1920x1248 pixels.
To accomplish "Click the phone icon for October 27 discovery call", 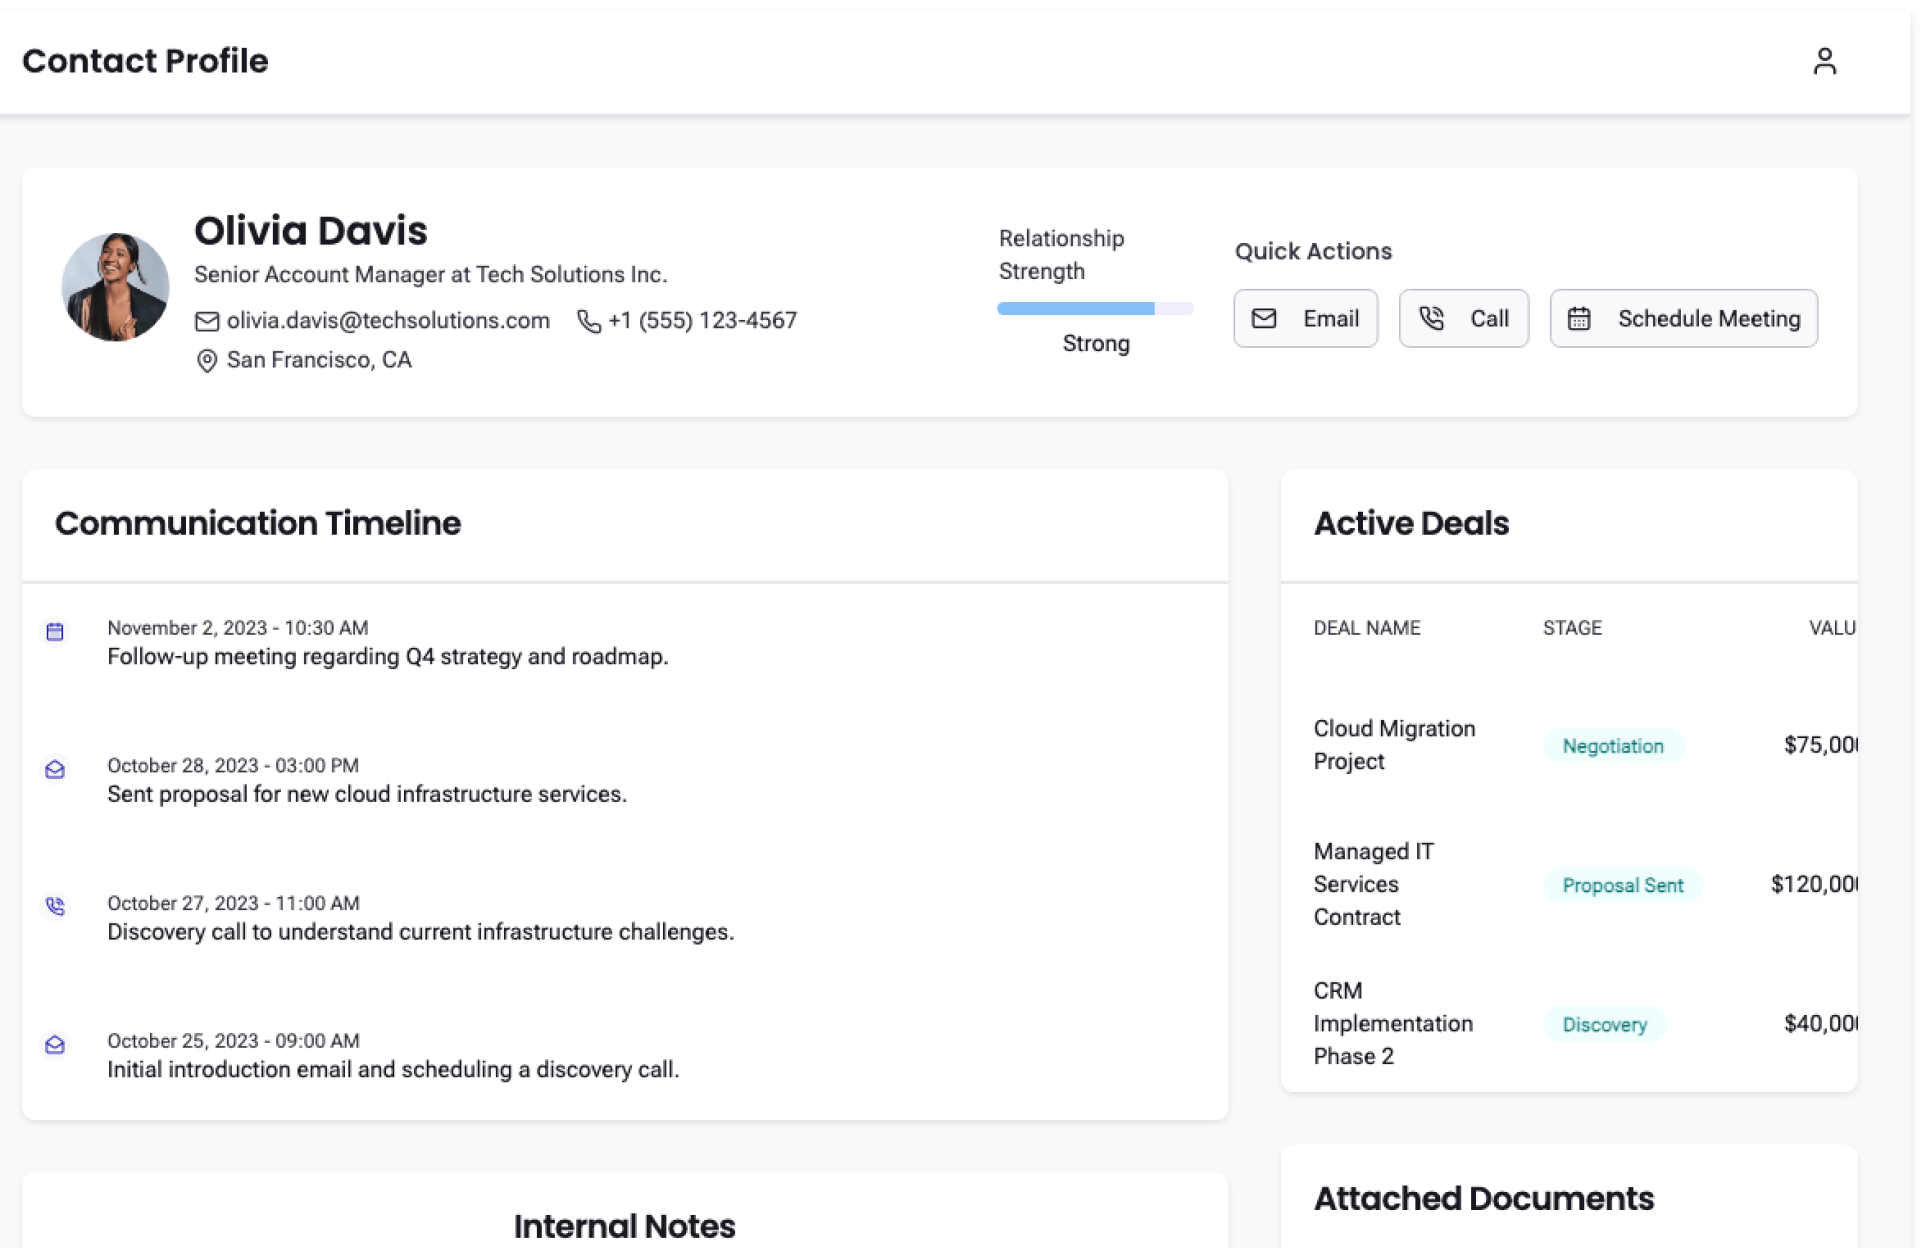I will click(x=55, y=906).
